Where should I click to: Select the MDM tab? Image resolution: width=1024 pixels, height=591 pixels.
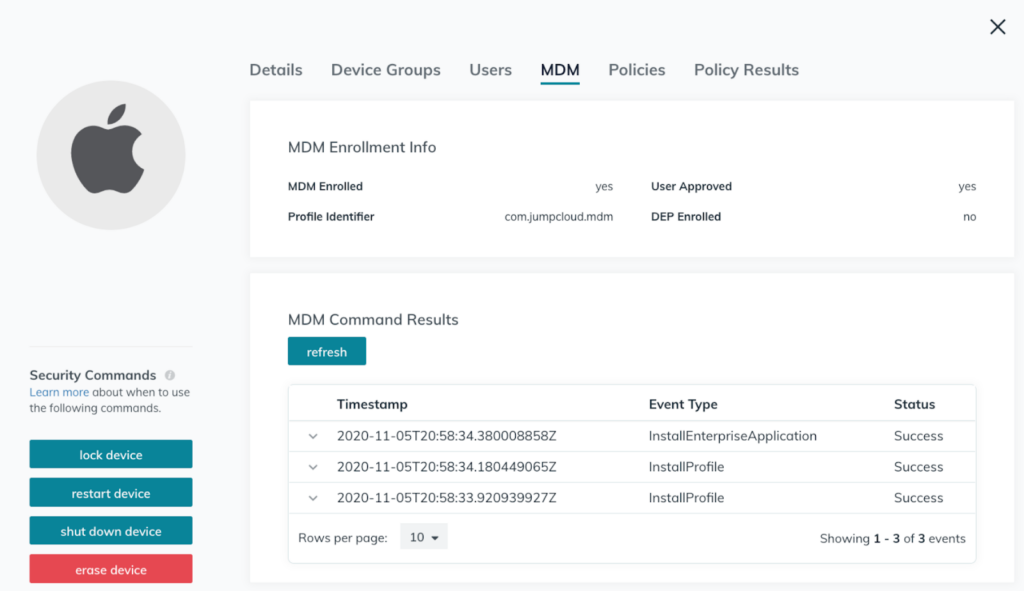point(560,70)
